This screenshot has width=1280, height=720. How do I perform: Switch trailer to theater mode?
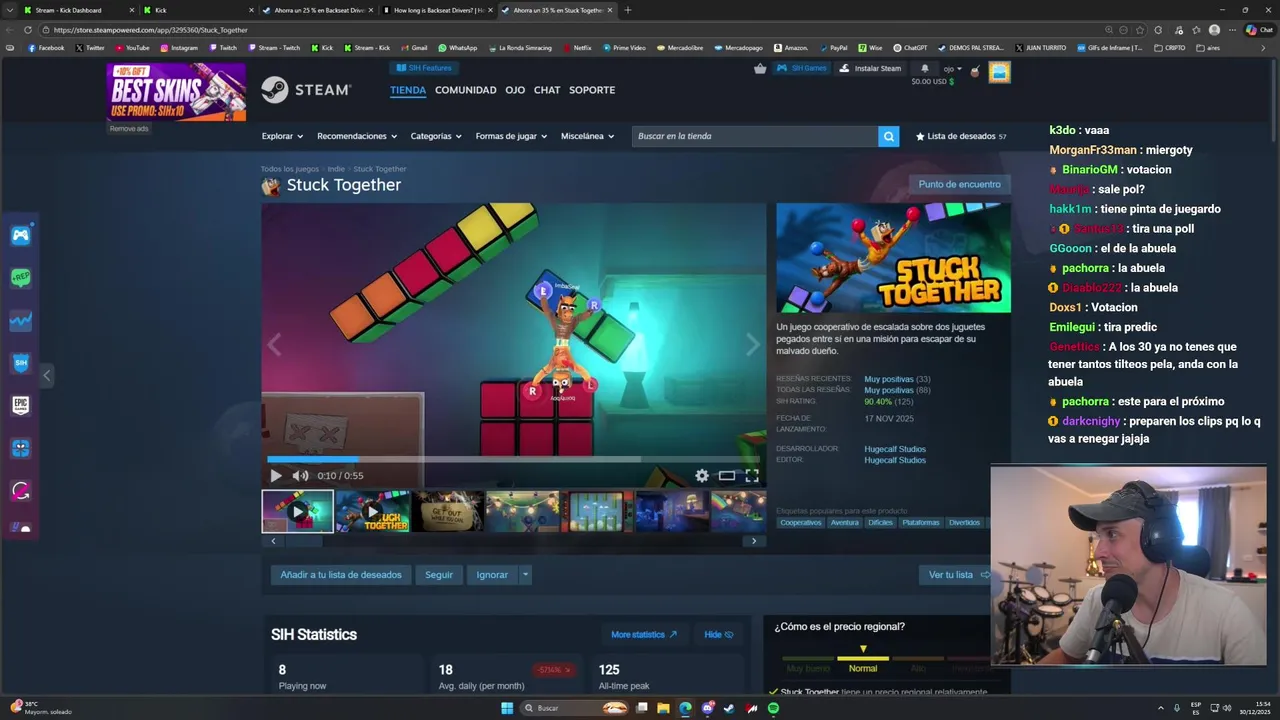pos(727,476)
